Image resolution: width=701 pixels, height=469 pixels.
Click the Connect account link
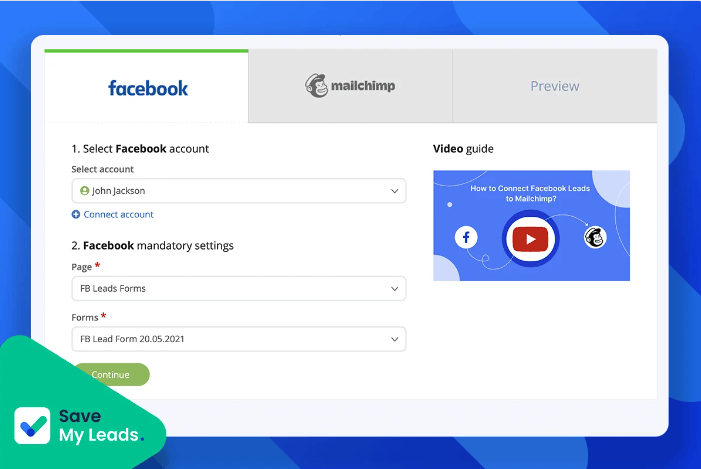click(x=118, y=215)
